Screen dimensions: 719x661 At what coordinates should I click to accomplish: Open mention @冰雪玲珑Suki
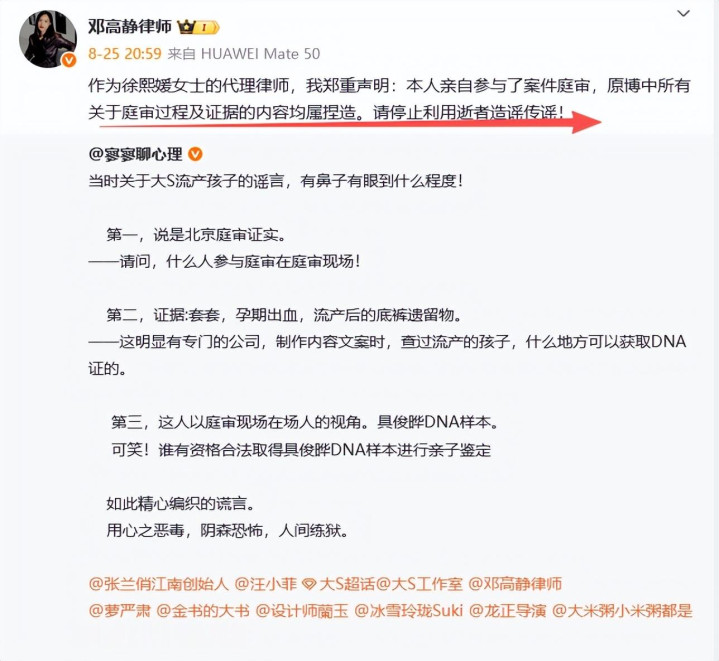[x=409, y=611]
